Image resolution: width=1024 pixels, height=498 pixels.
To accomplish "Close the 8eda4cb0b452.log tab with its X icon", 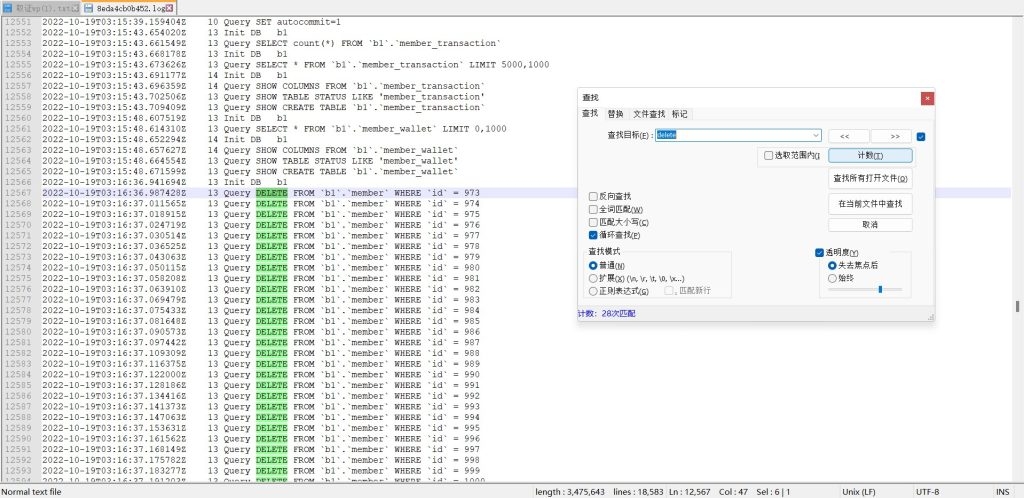I will point(142,8).
